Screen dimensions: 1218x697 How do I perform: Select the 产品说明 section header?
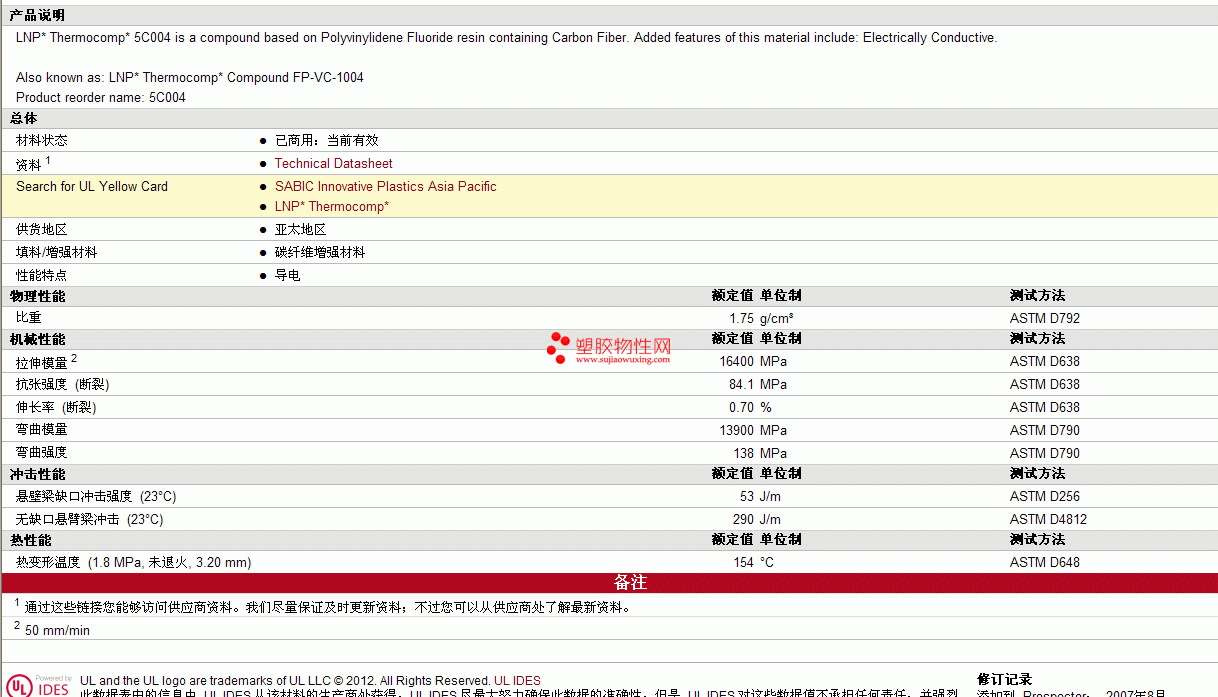(x=37, y=15)
